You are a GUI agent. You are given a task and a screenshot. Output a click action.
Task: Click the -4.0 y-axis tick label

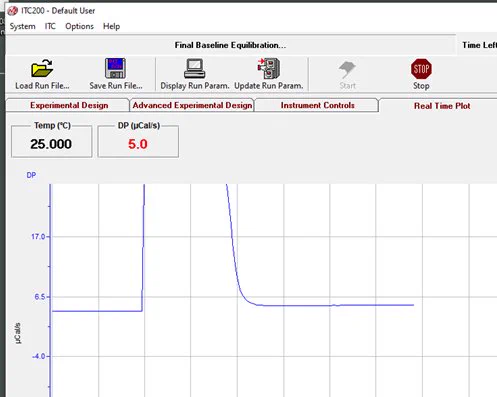point(38,356)
